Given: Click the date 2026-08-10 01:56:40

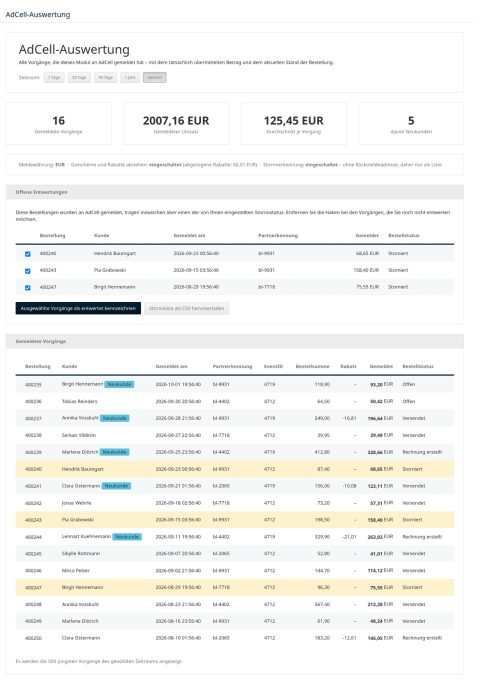Looking at the screenshot, I should click(x=178, y=638).
